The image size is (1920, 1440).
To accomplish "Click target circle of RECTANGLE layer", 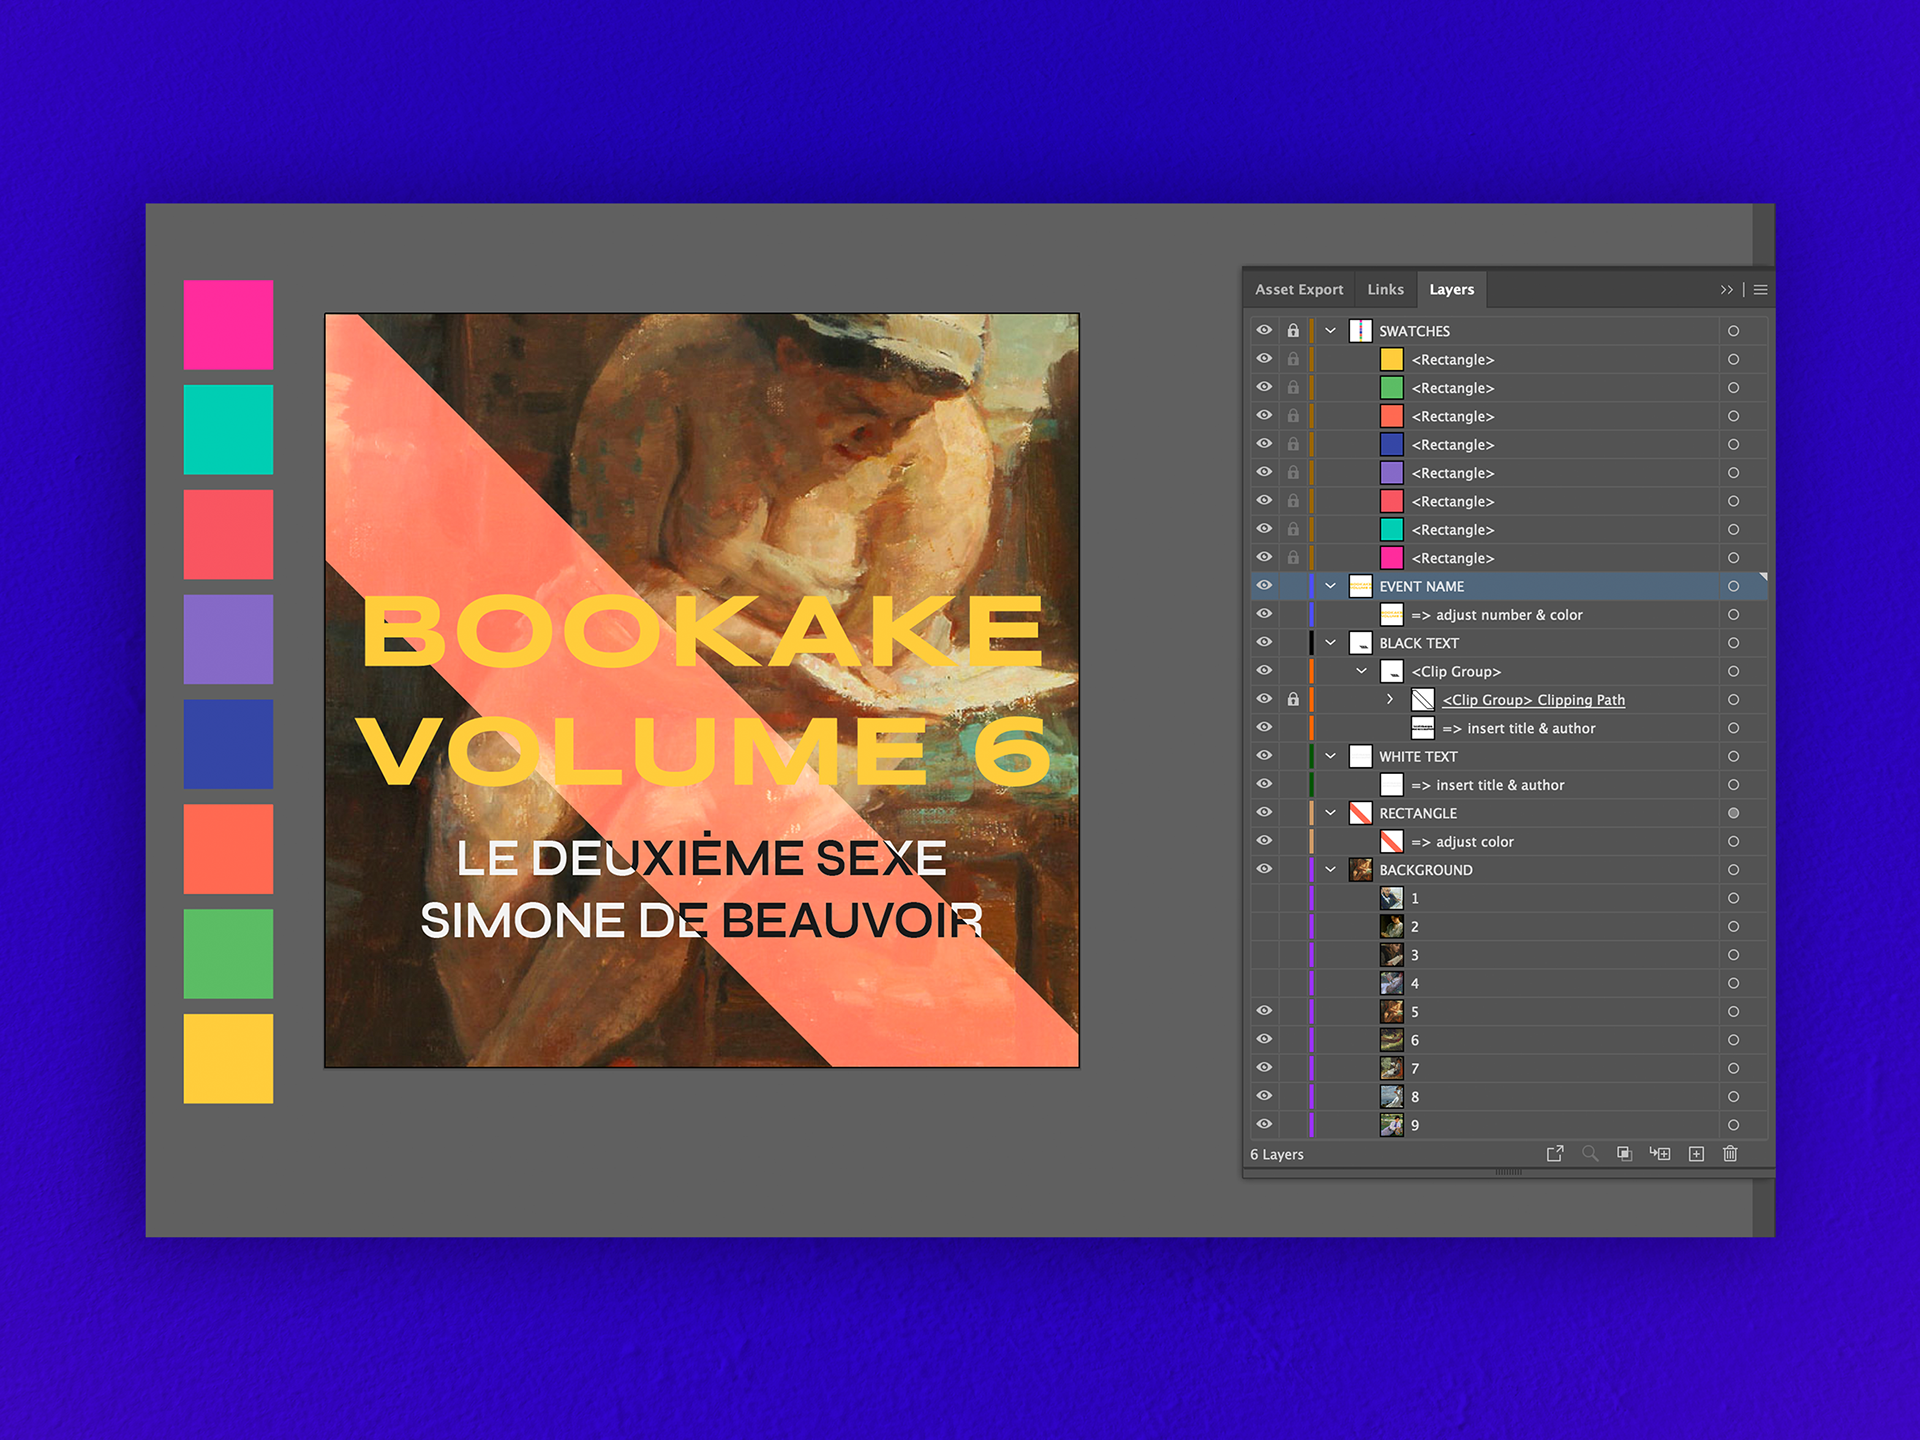I will 1733,813.
